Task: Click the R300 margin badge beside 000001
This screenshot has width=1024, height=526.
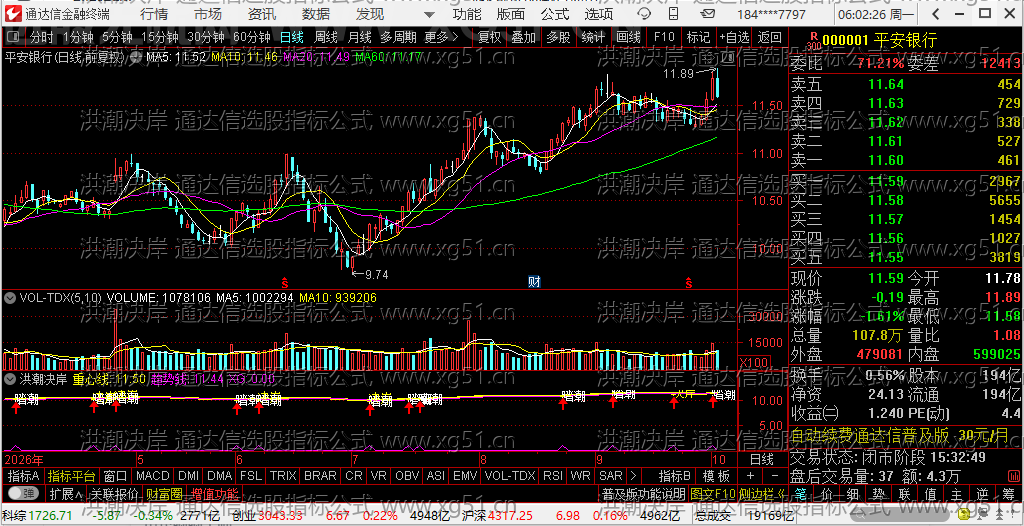Action: pyautogui.click(x=813, y=41)
